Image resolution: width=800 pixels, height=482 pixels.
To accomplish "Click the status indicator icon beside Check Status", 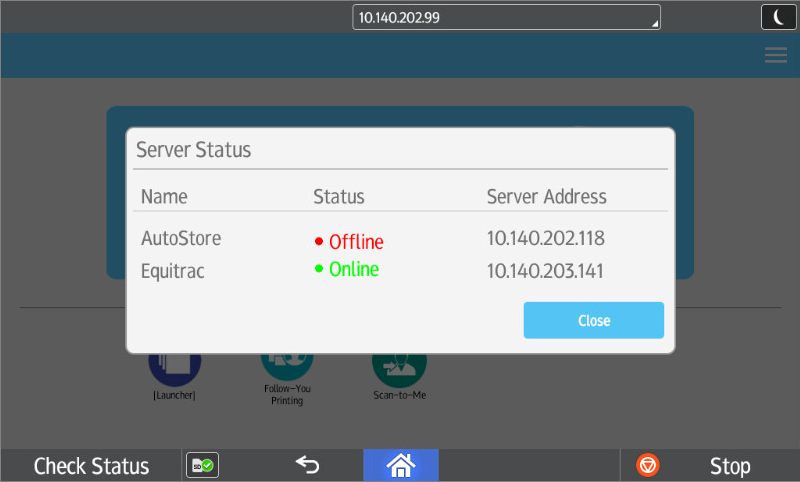I will [x=203, y=465].
